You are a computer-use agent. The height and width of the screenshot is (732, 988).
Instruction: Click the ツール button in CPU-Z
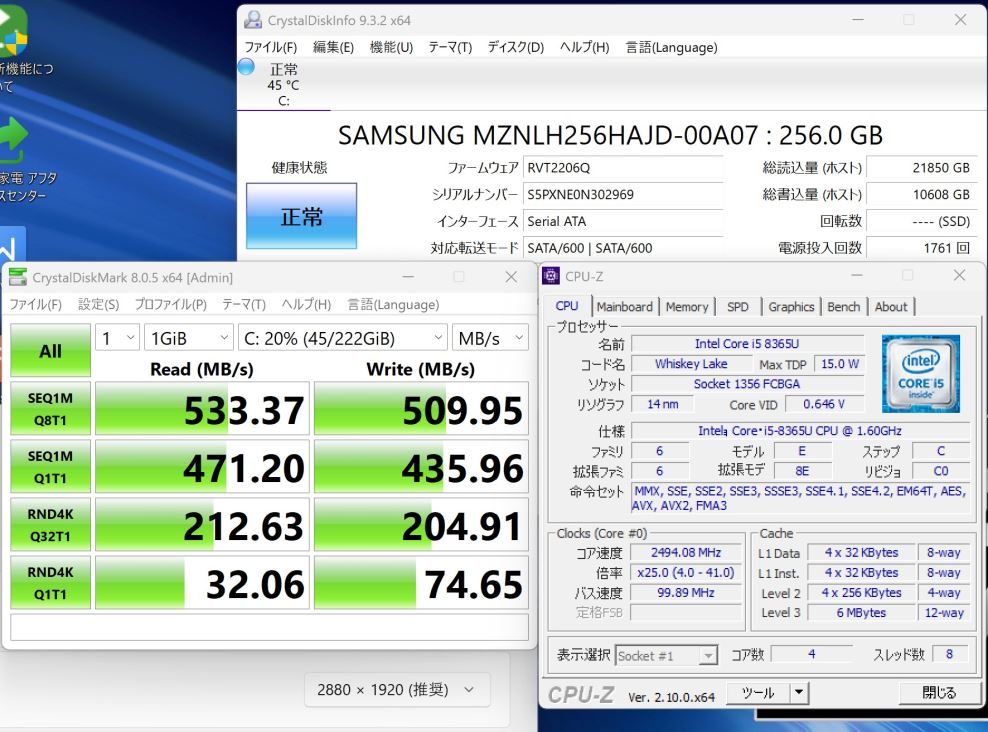(x=758, y=692)
